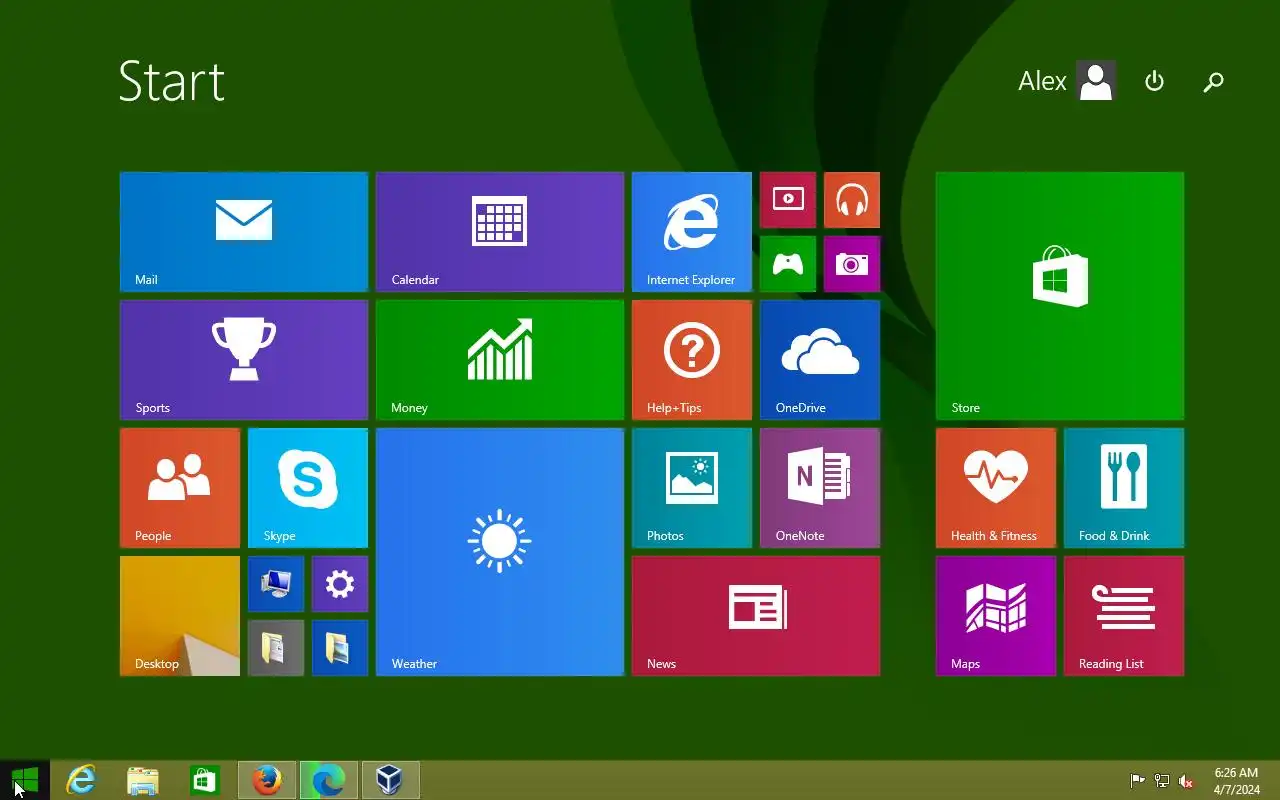The width and height of the screenshot is (1280, 800).
Task: Open the Help+Tips tile
Action: pyautogui.click(x=692, y=360)
